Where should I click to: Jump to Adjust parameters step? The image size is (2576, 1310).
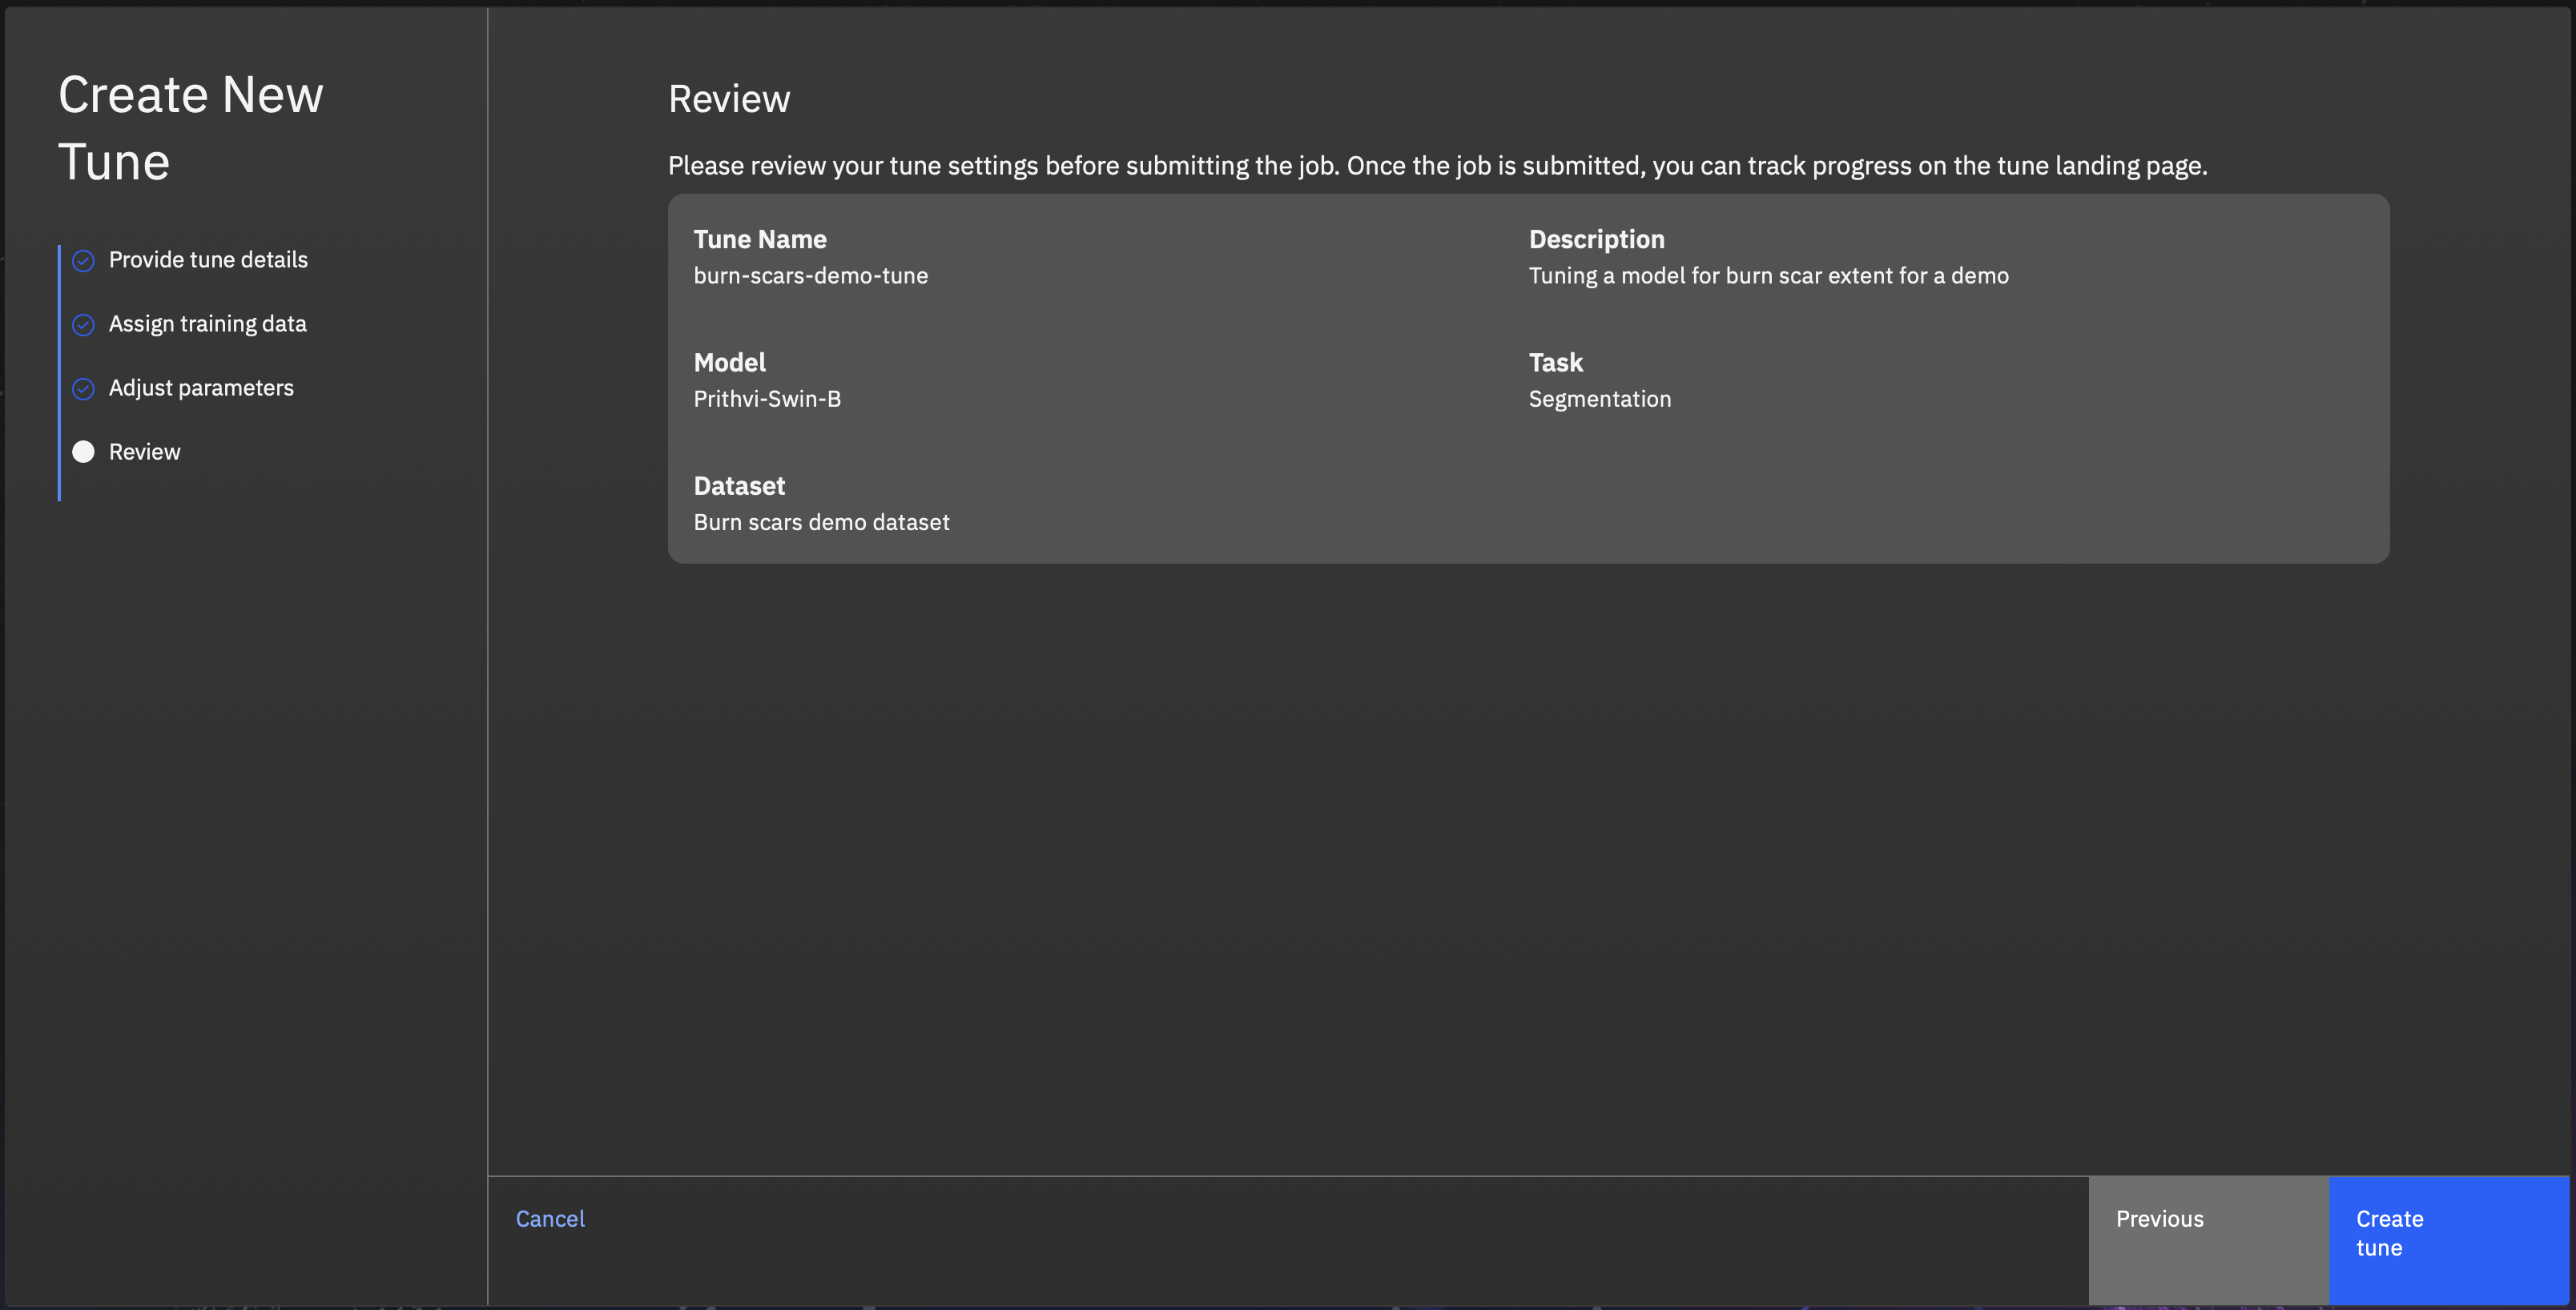201,388
